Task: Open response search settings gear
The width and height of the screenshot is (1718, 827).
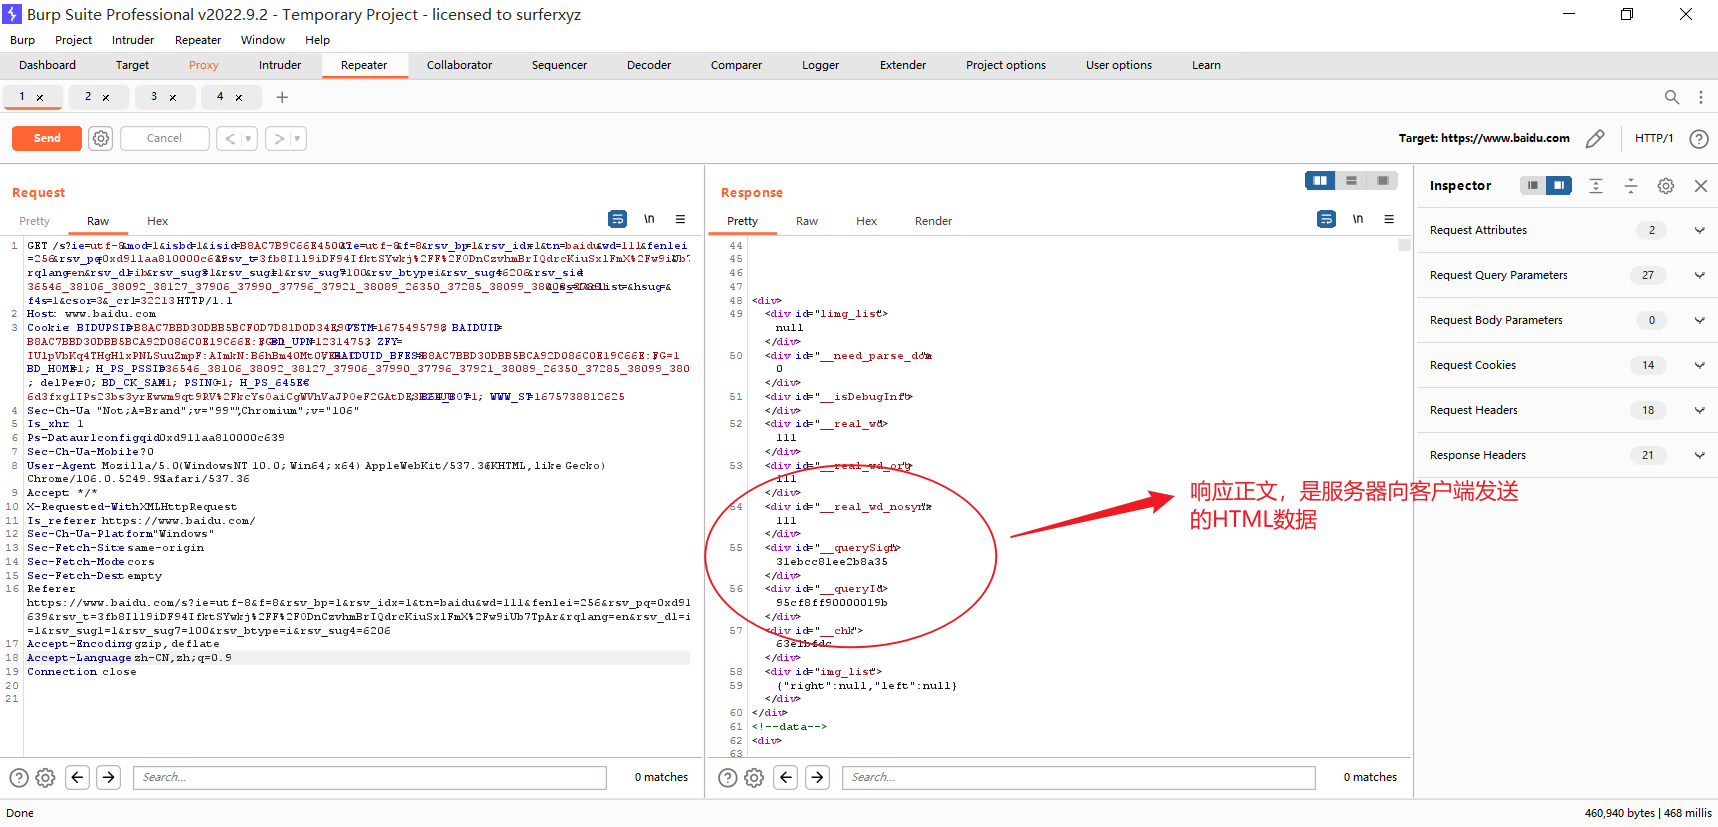Action: coord(754,777)
